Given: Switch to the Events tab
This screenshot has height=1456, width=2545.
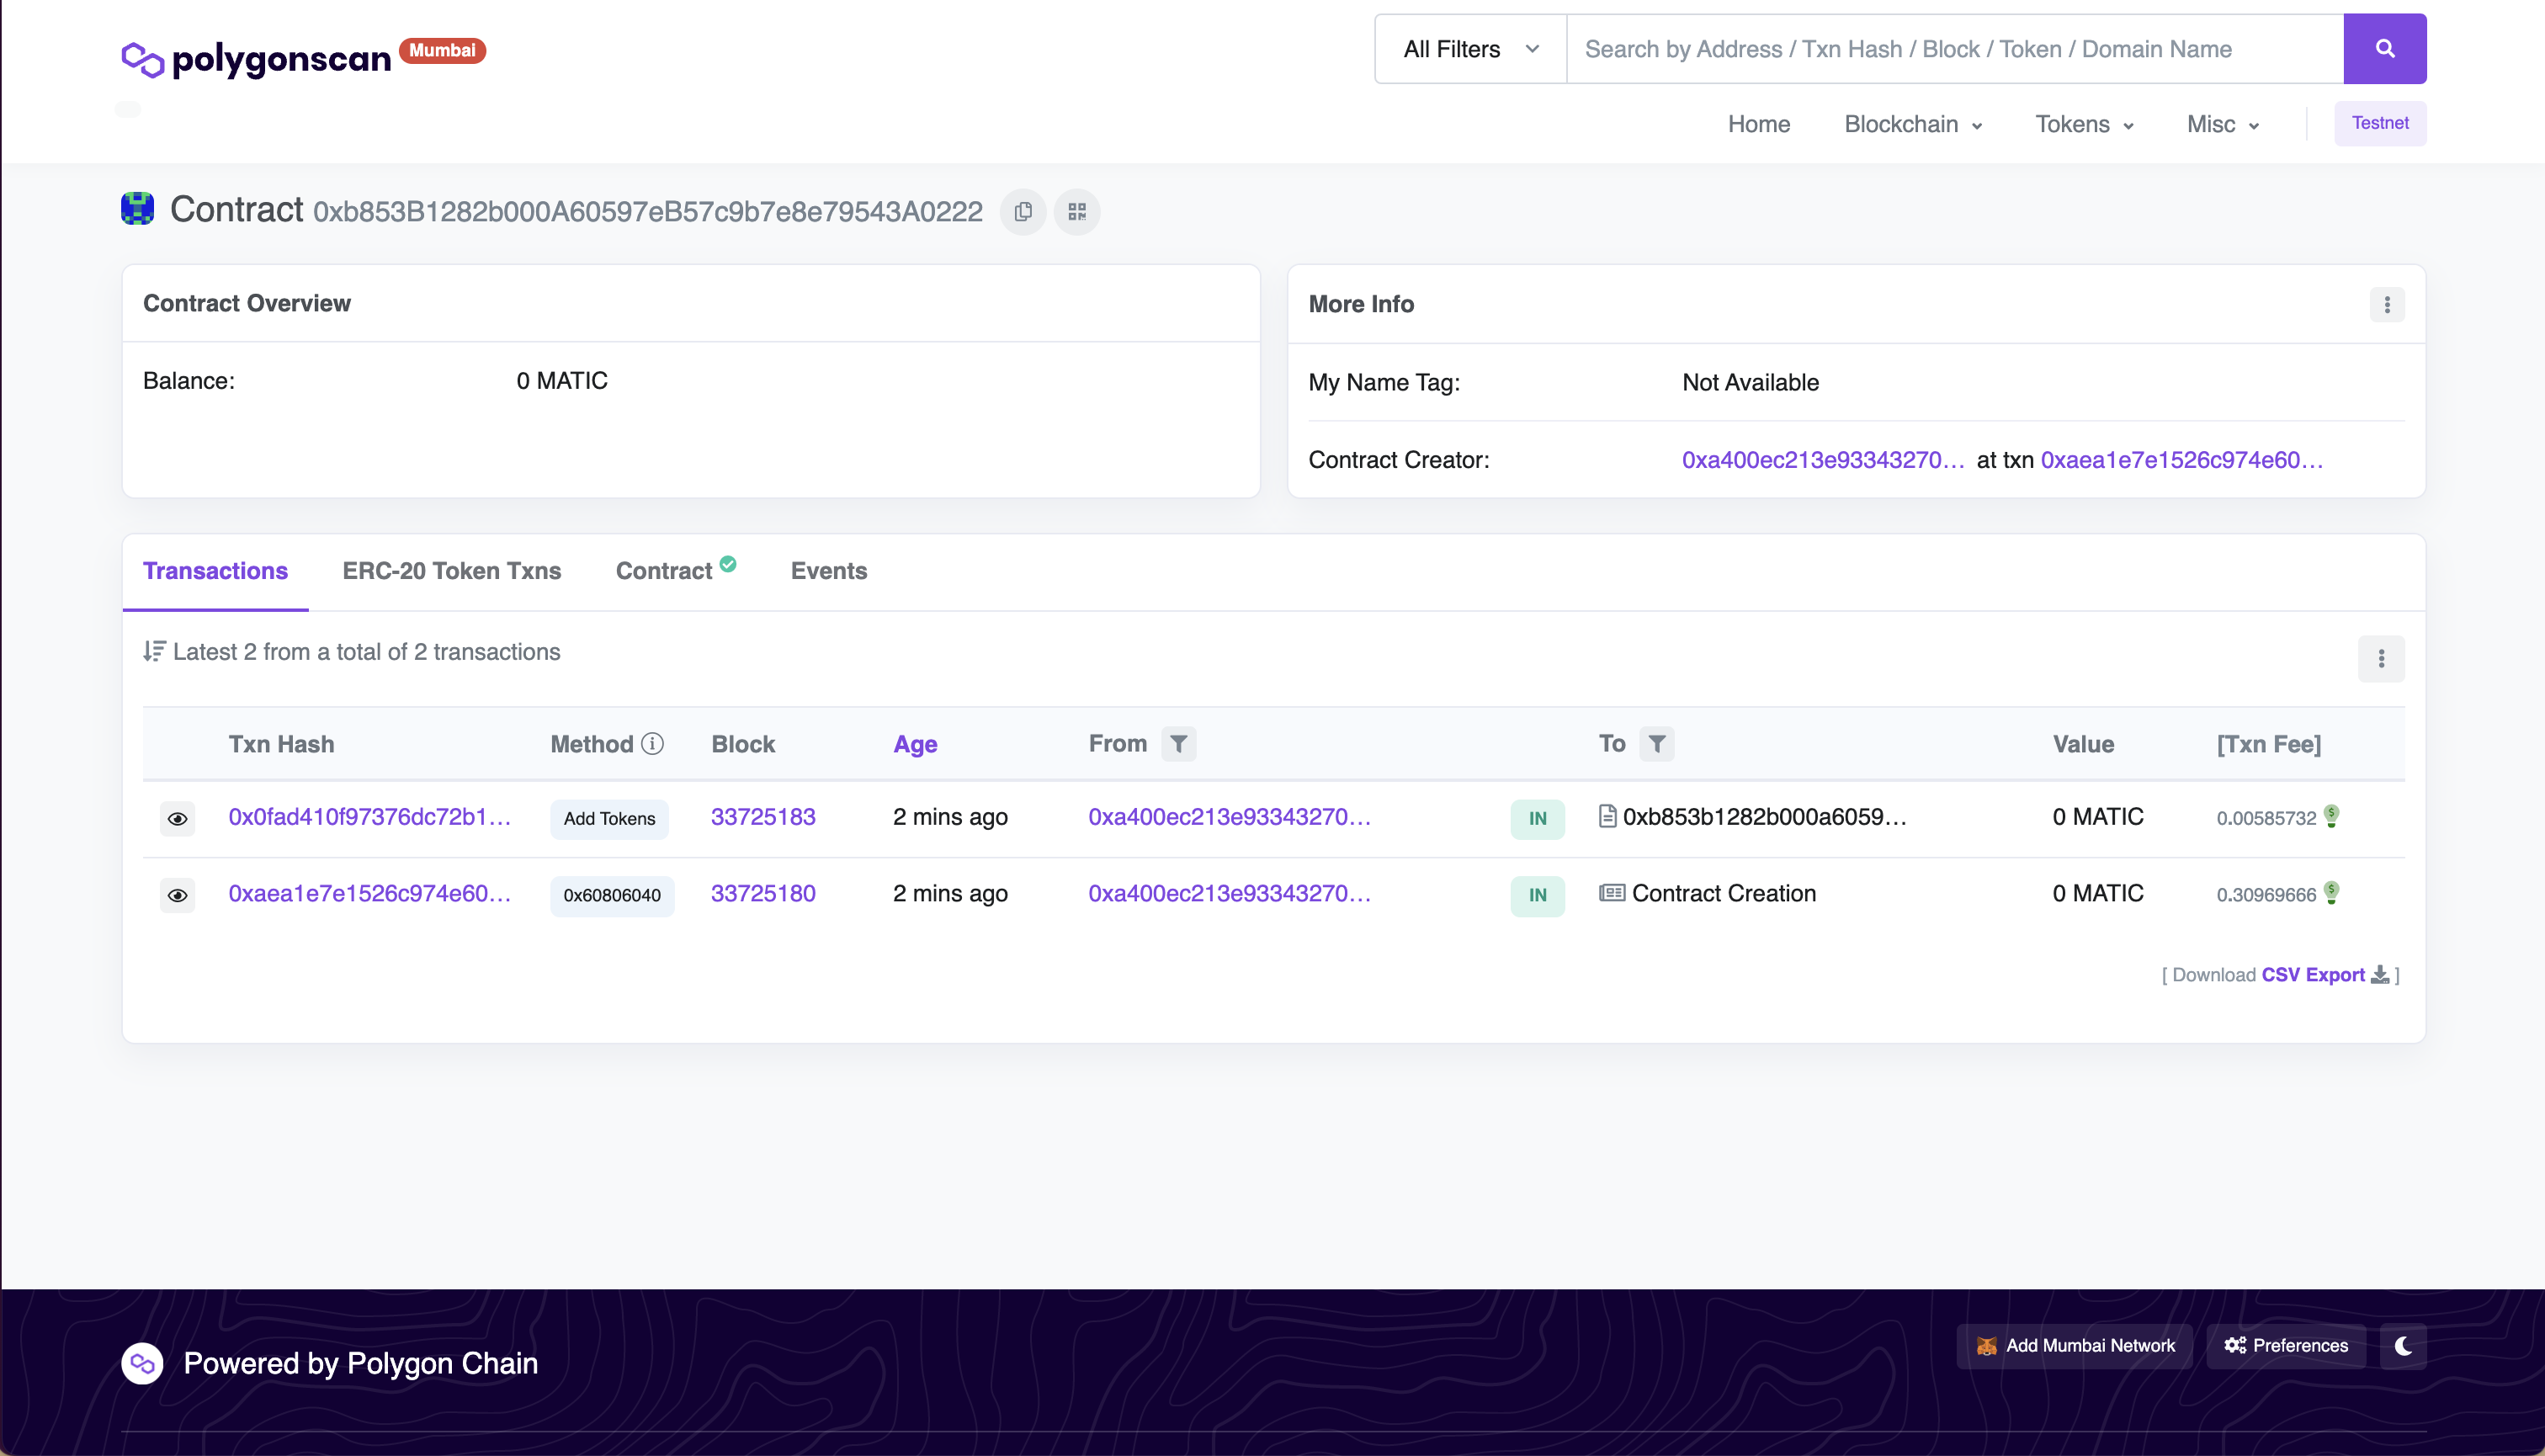Looking at the screenshot, I should [x=828, y=571].
